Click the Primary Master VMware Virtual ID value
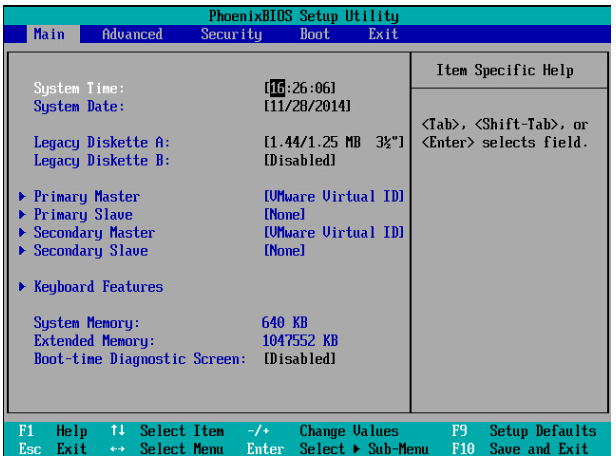 (334, 197)
